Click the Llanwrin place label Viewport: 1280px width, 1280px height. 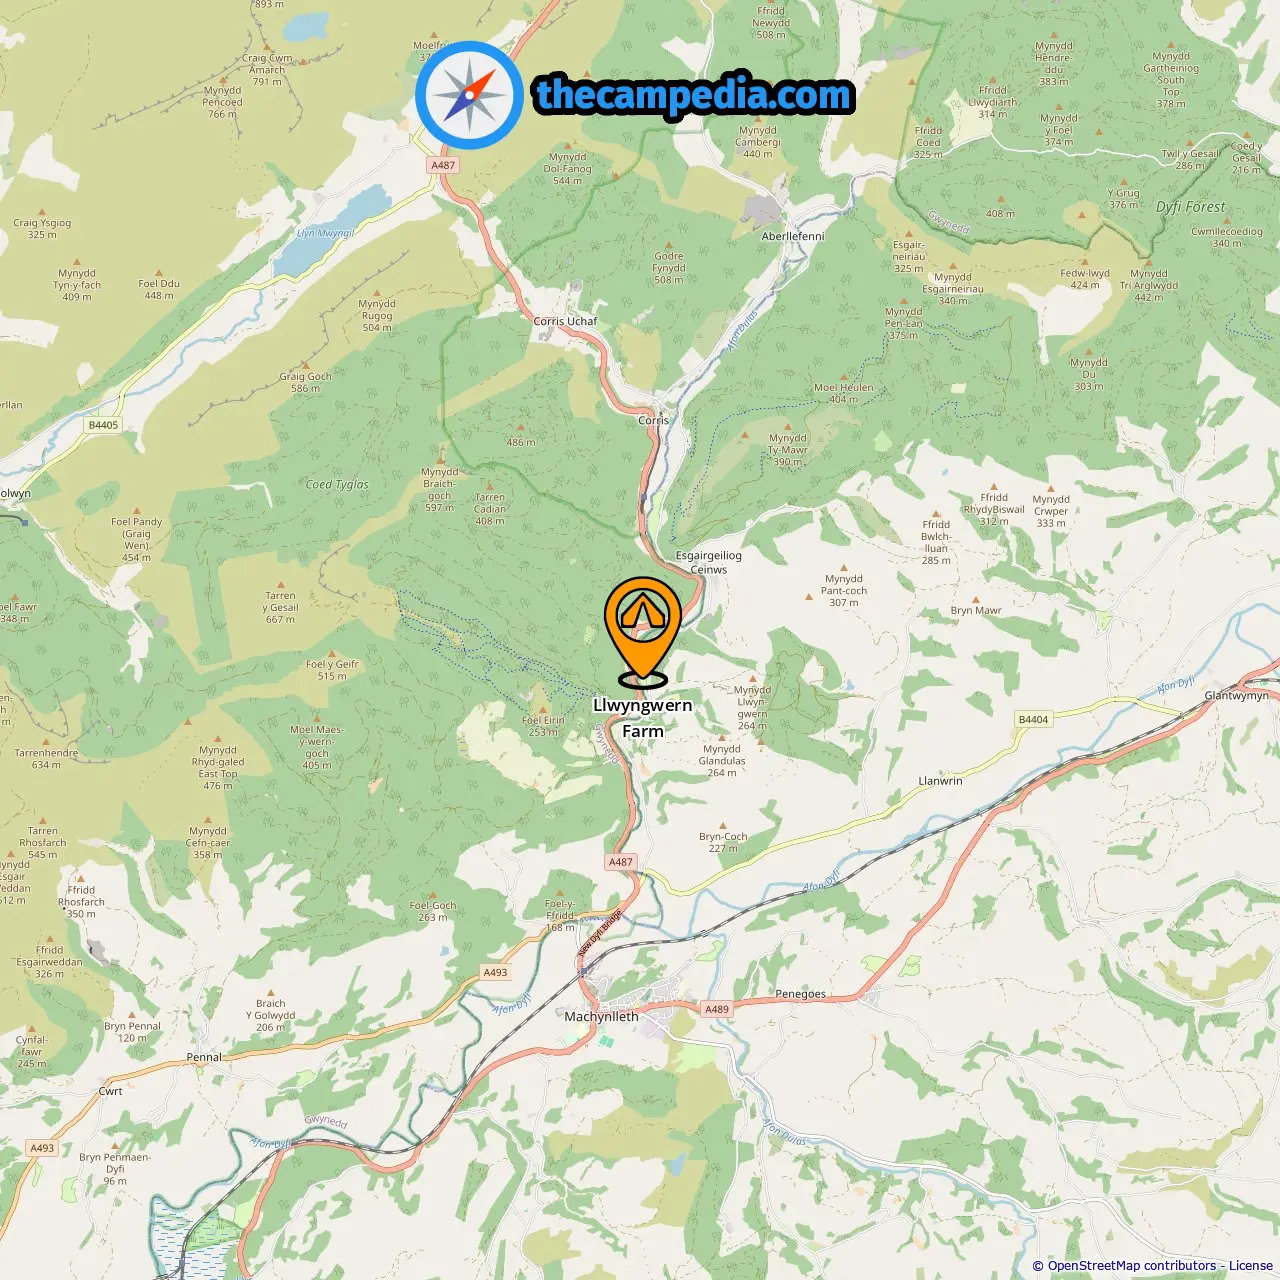pos(940,781)
